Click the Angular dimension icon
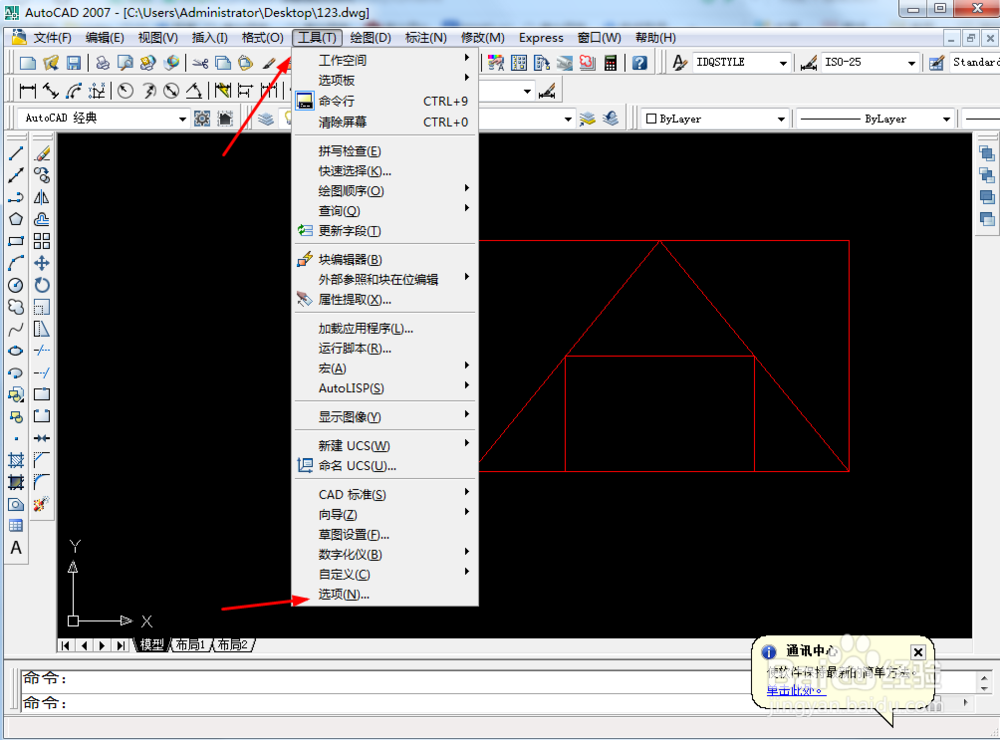Viewport: 1000px width, 740px height. (x=194, y=91)
